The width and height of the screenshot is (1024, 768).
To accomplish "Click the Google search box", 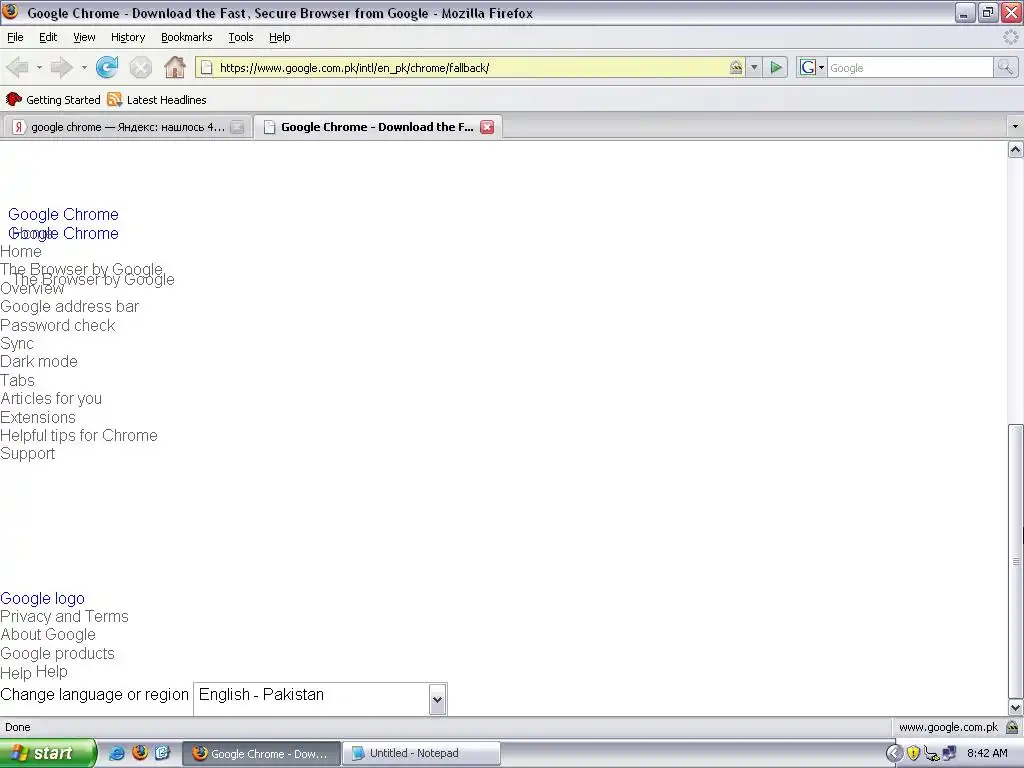I will click(910, 67).
